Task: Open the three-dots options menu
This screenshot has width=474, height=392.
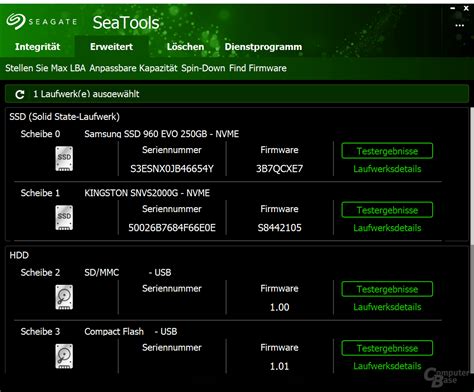Action: (459, 25)
